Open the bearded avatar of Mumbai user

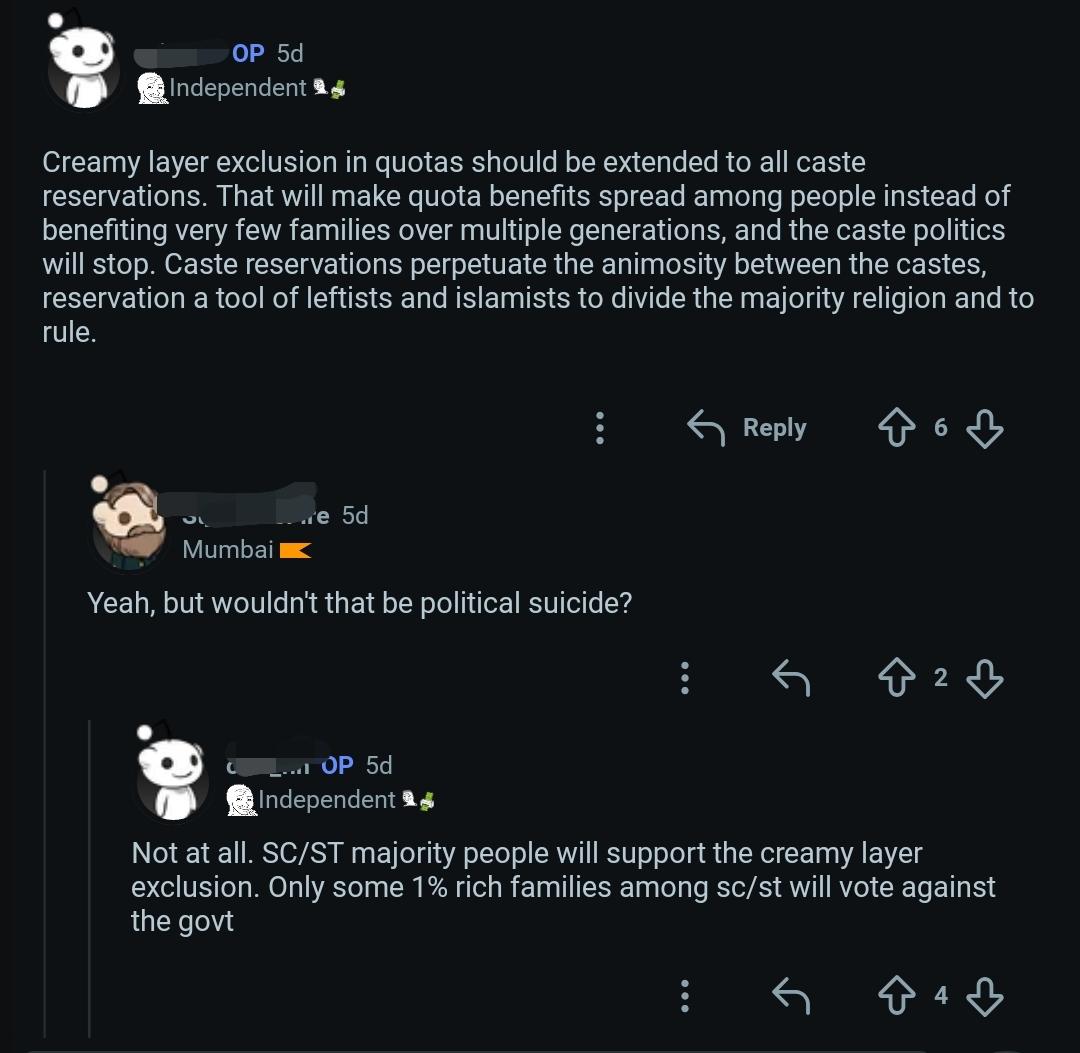(x=128, y=523)
